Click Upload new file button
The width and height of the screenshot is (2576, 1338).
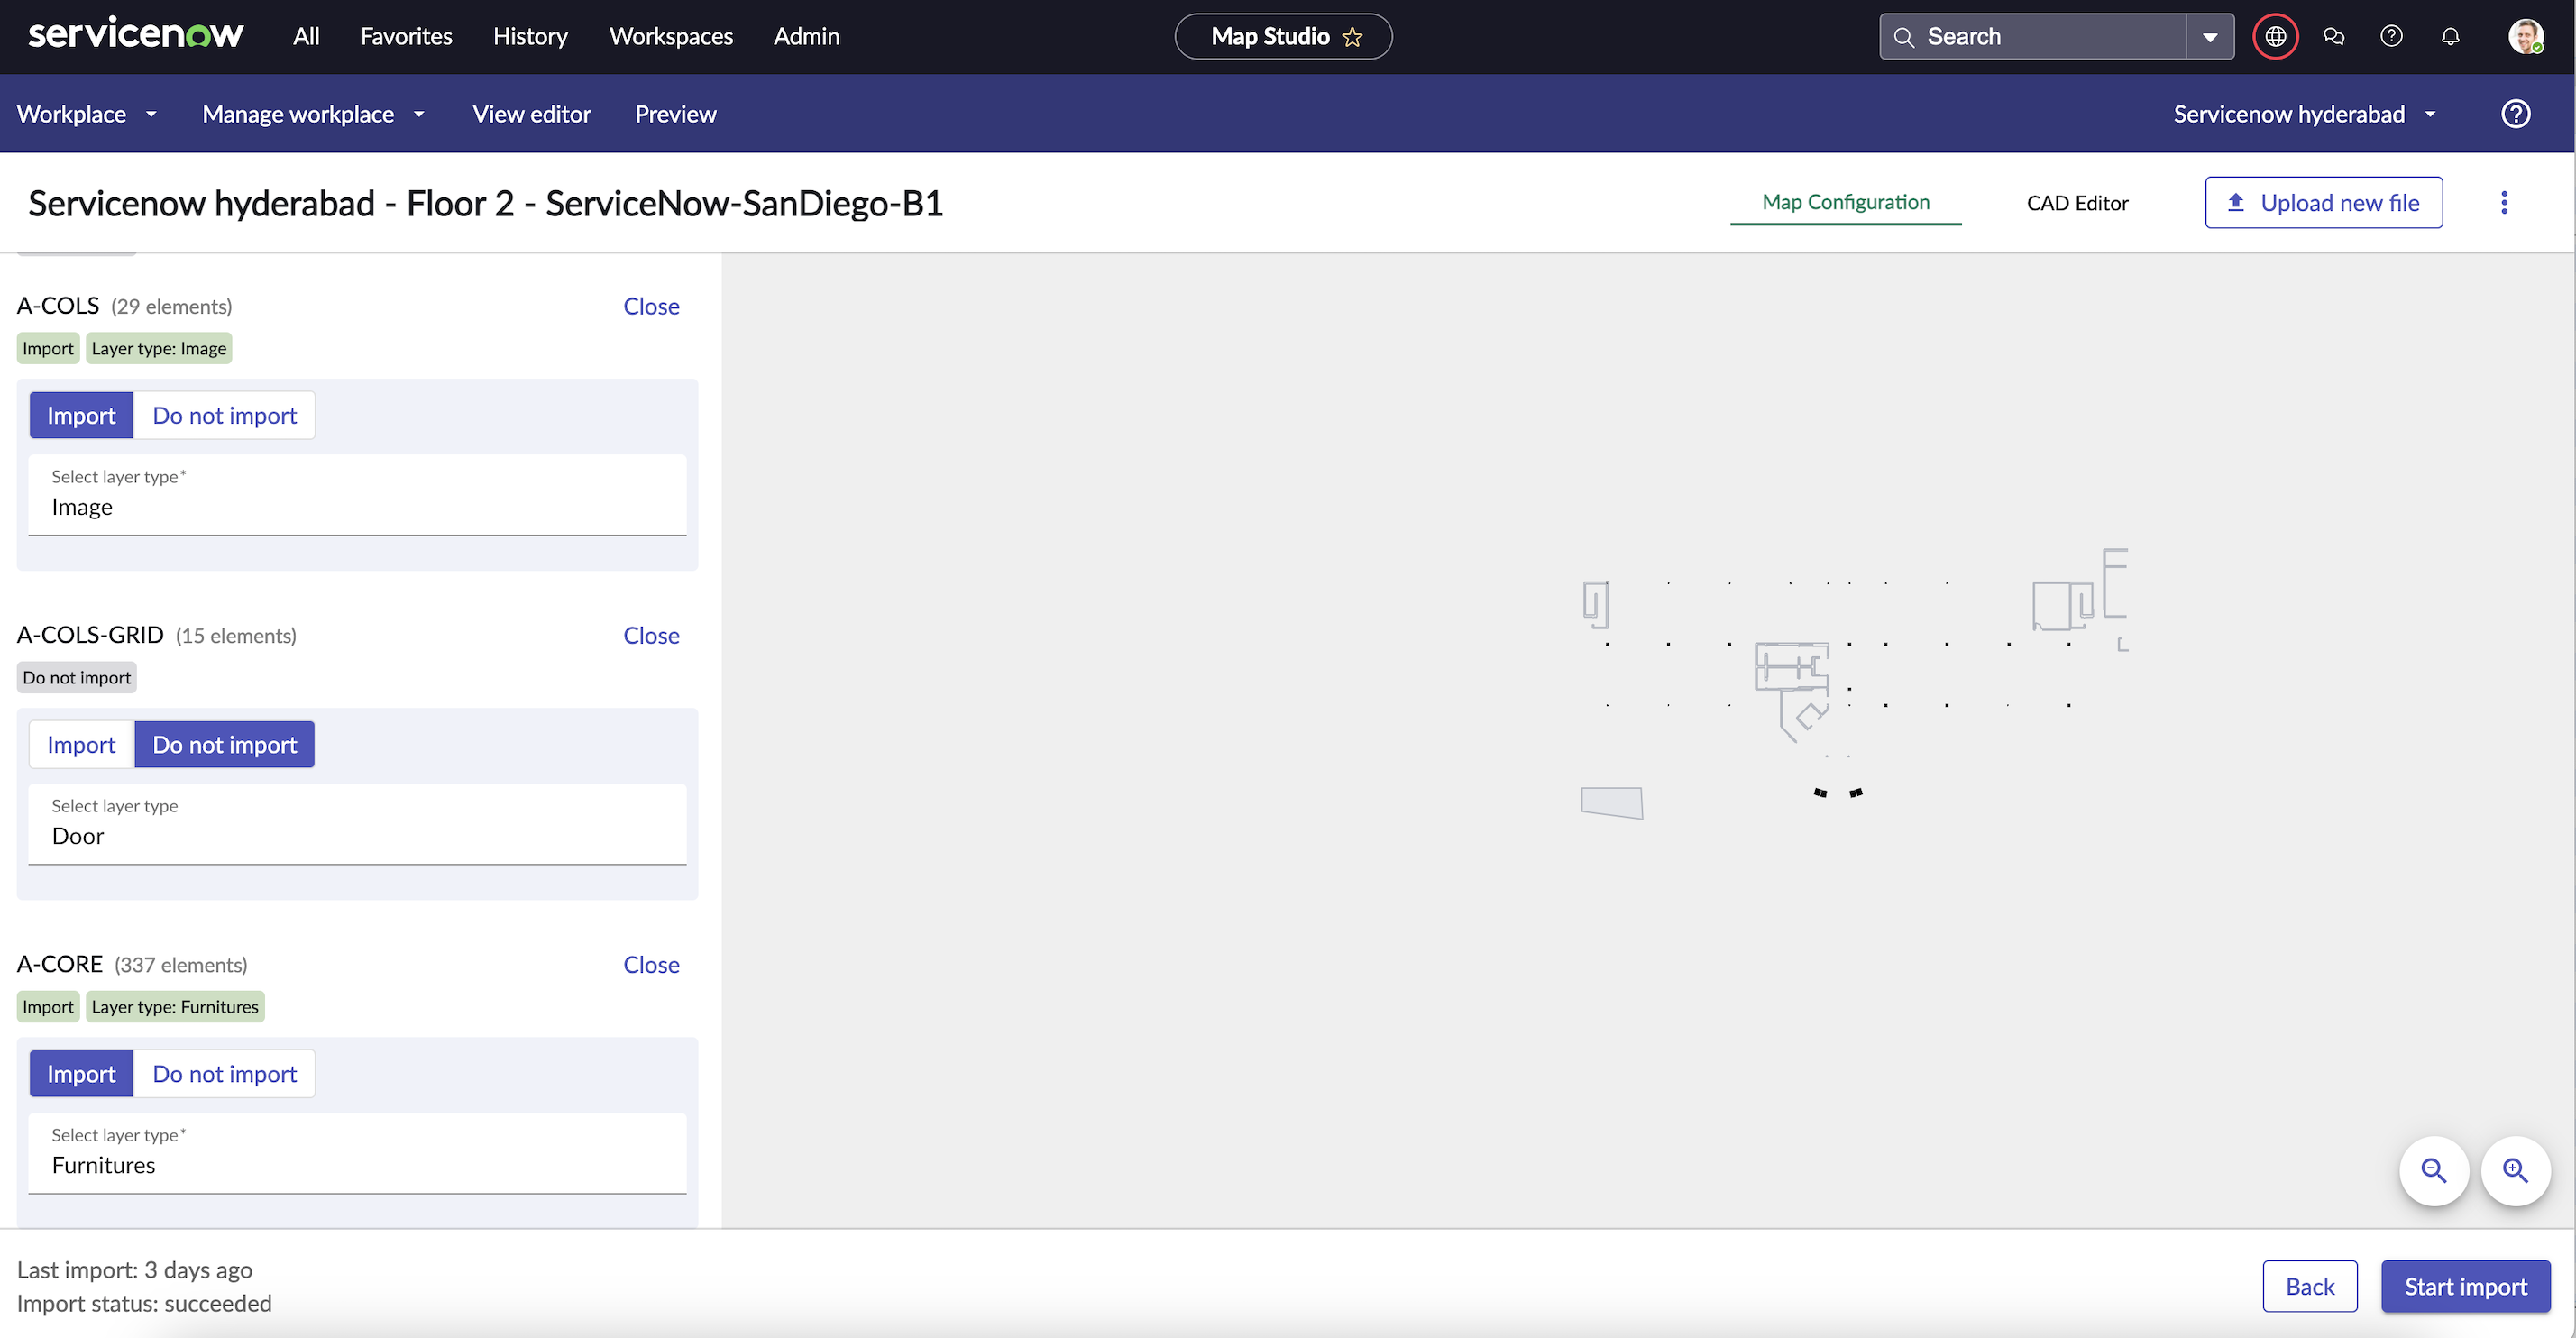2323,203
